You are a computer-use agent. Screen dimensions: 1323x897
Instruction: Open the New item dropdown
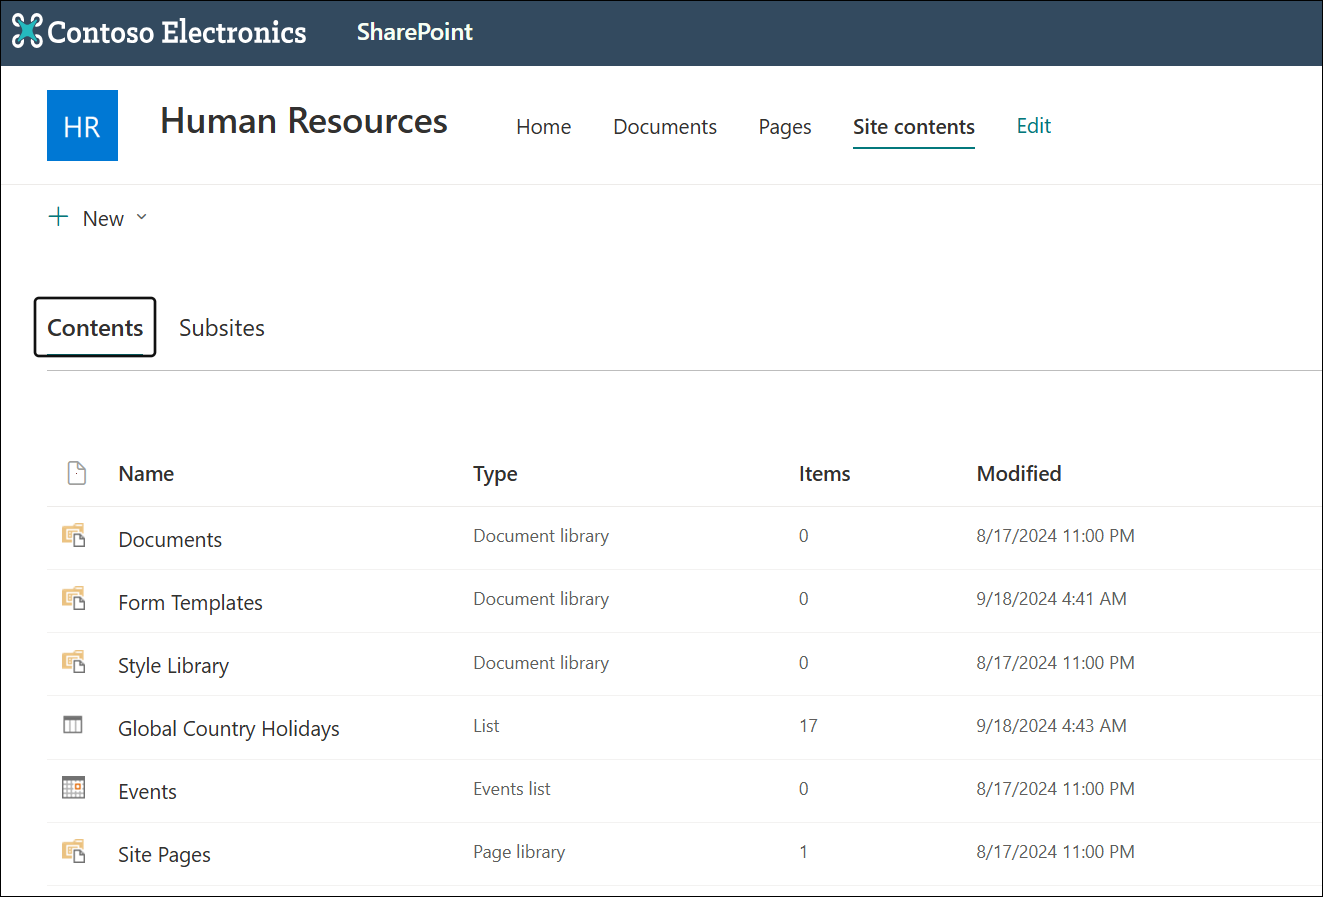97,217
